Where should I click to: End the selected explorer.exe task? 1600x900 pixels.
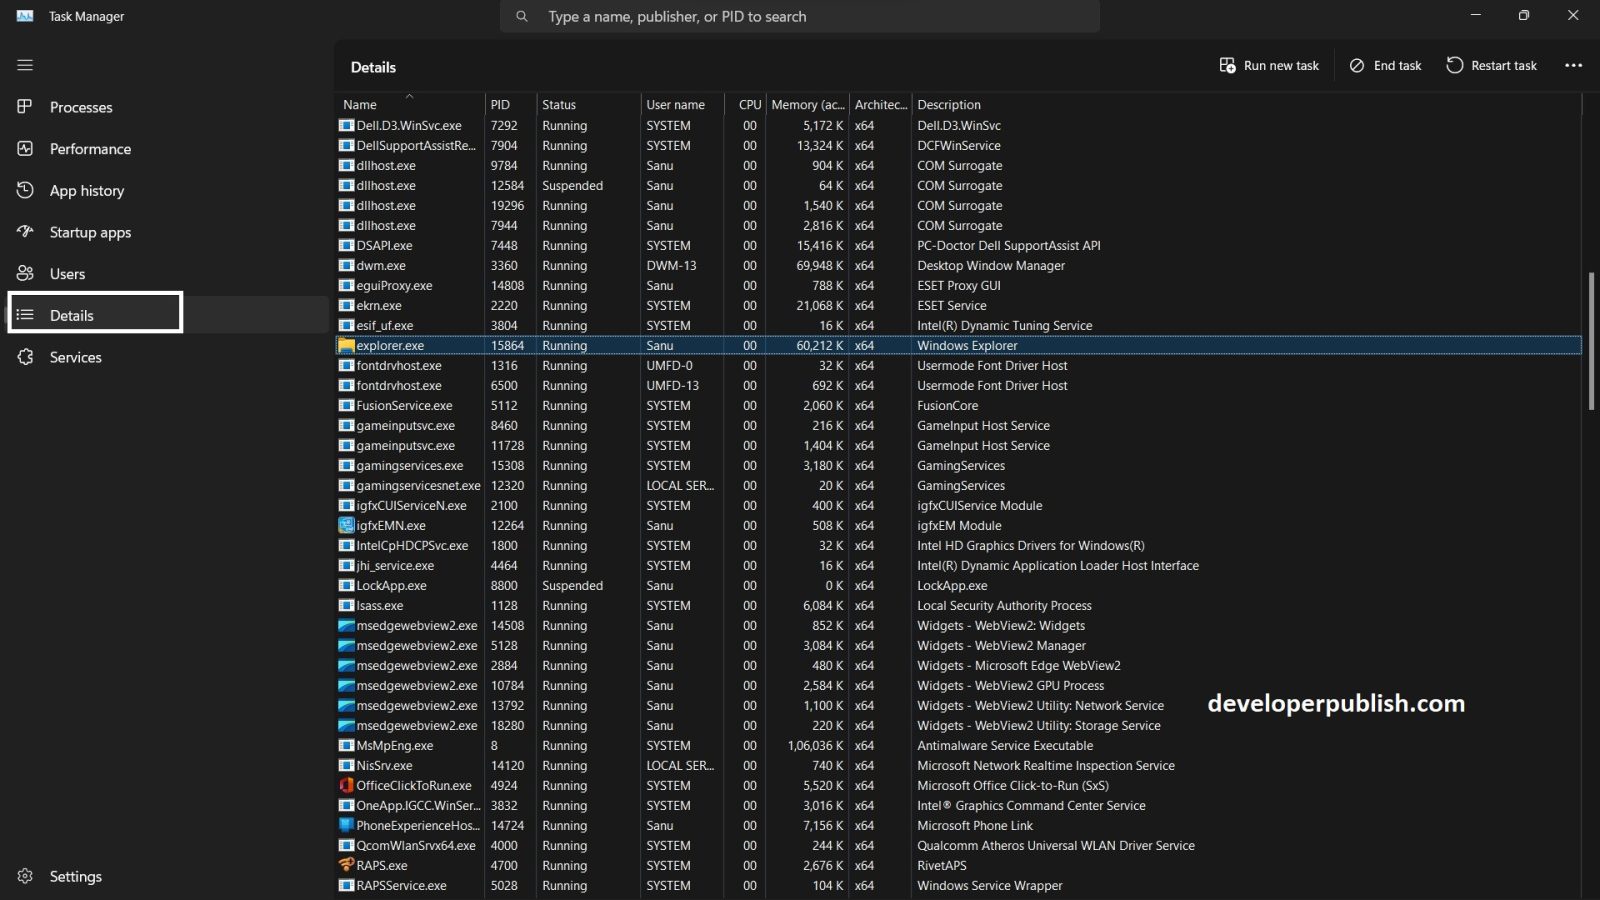1384,65
